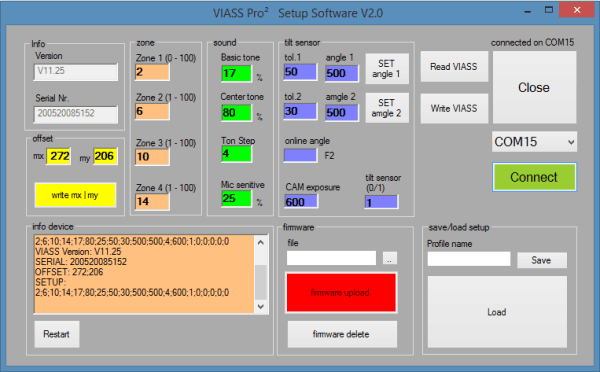Click the yellow write mx | my button

75,195
